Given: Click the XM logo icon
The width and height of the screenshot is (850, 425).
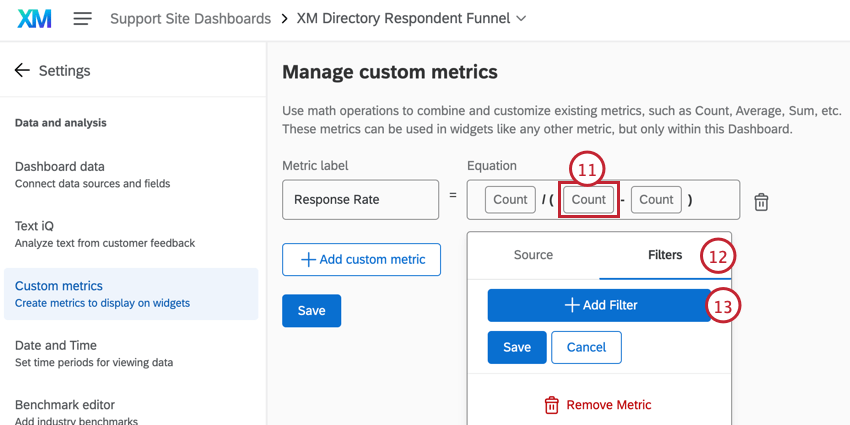Looking at the screenshot, I should pos(35,19).
